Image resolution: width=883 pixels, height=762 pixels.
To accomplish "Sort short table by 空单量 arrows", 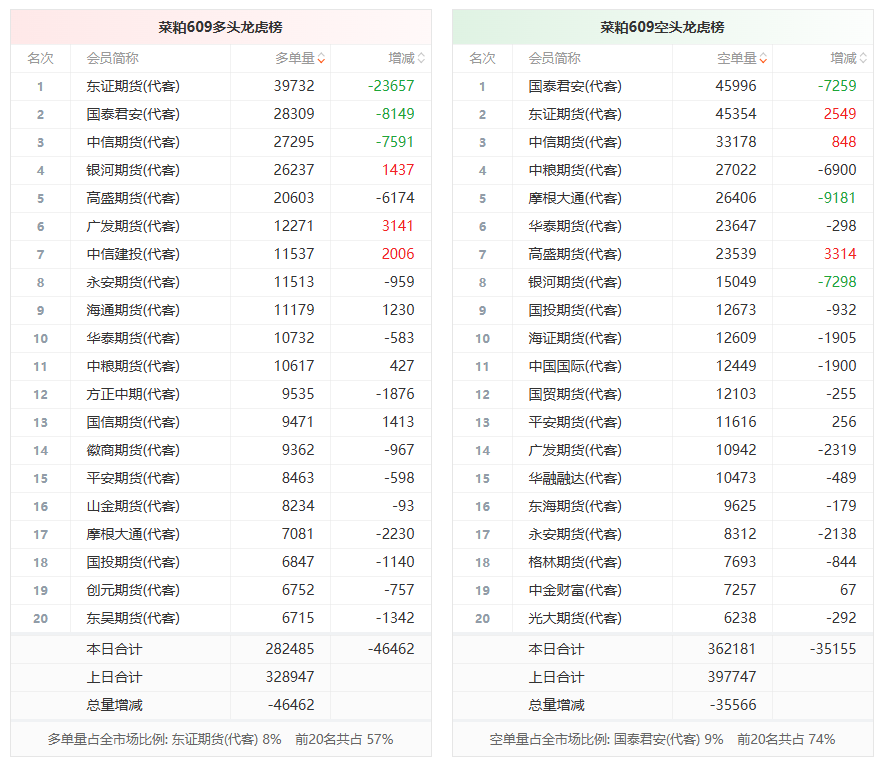I will pos(763,58).
